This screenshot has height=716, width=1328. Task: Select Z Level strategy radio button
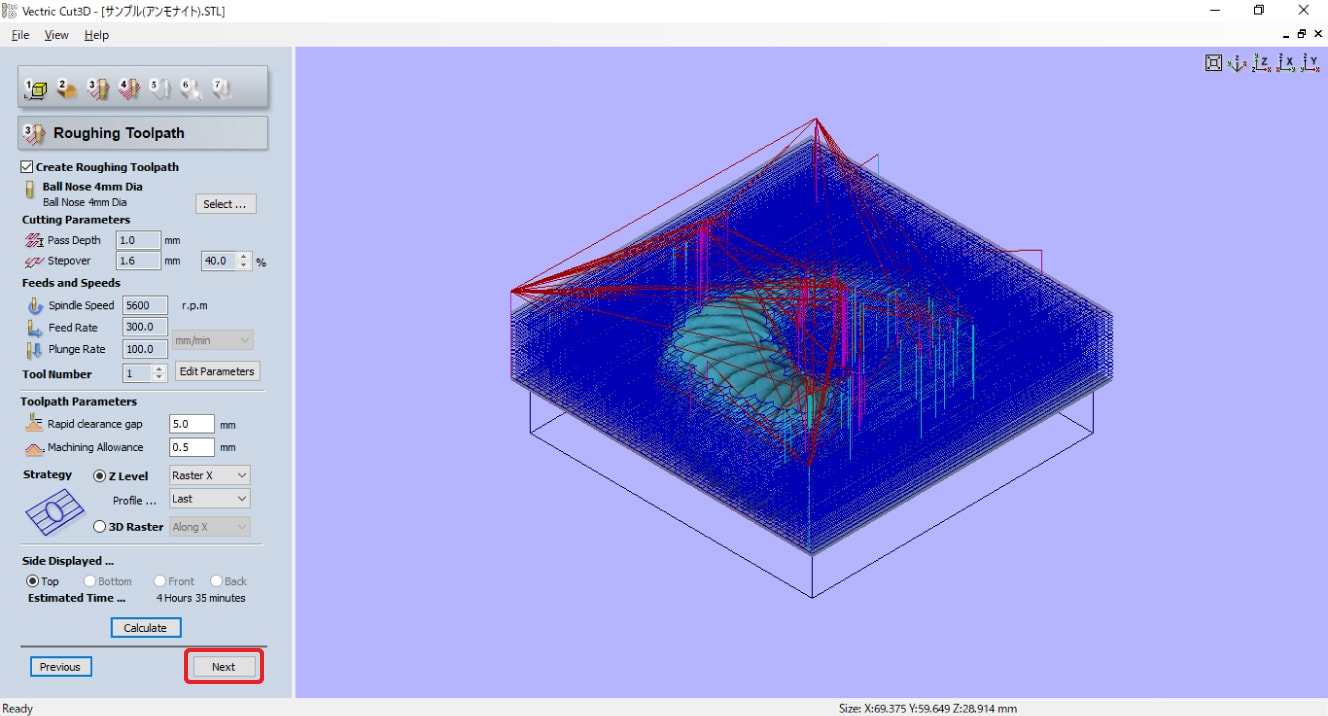(x=99, y=476)
